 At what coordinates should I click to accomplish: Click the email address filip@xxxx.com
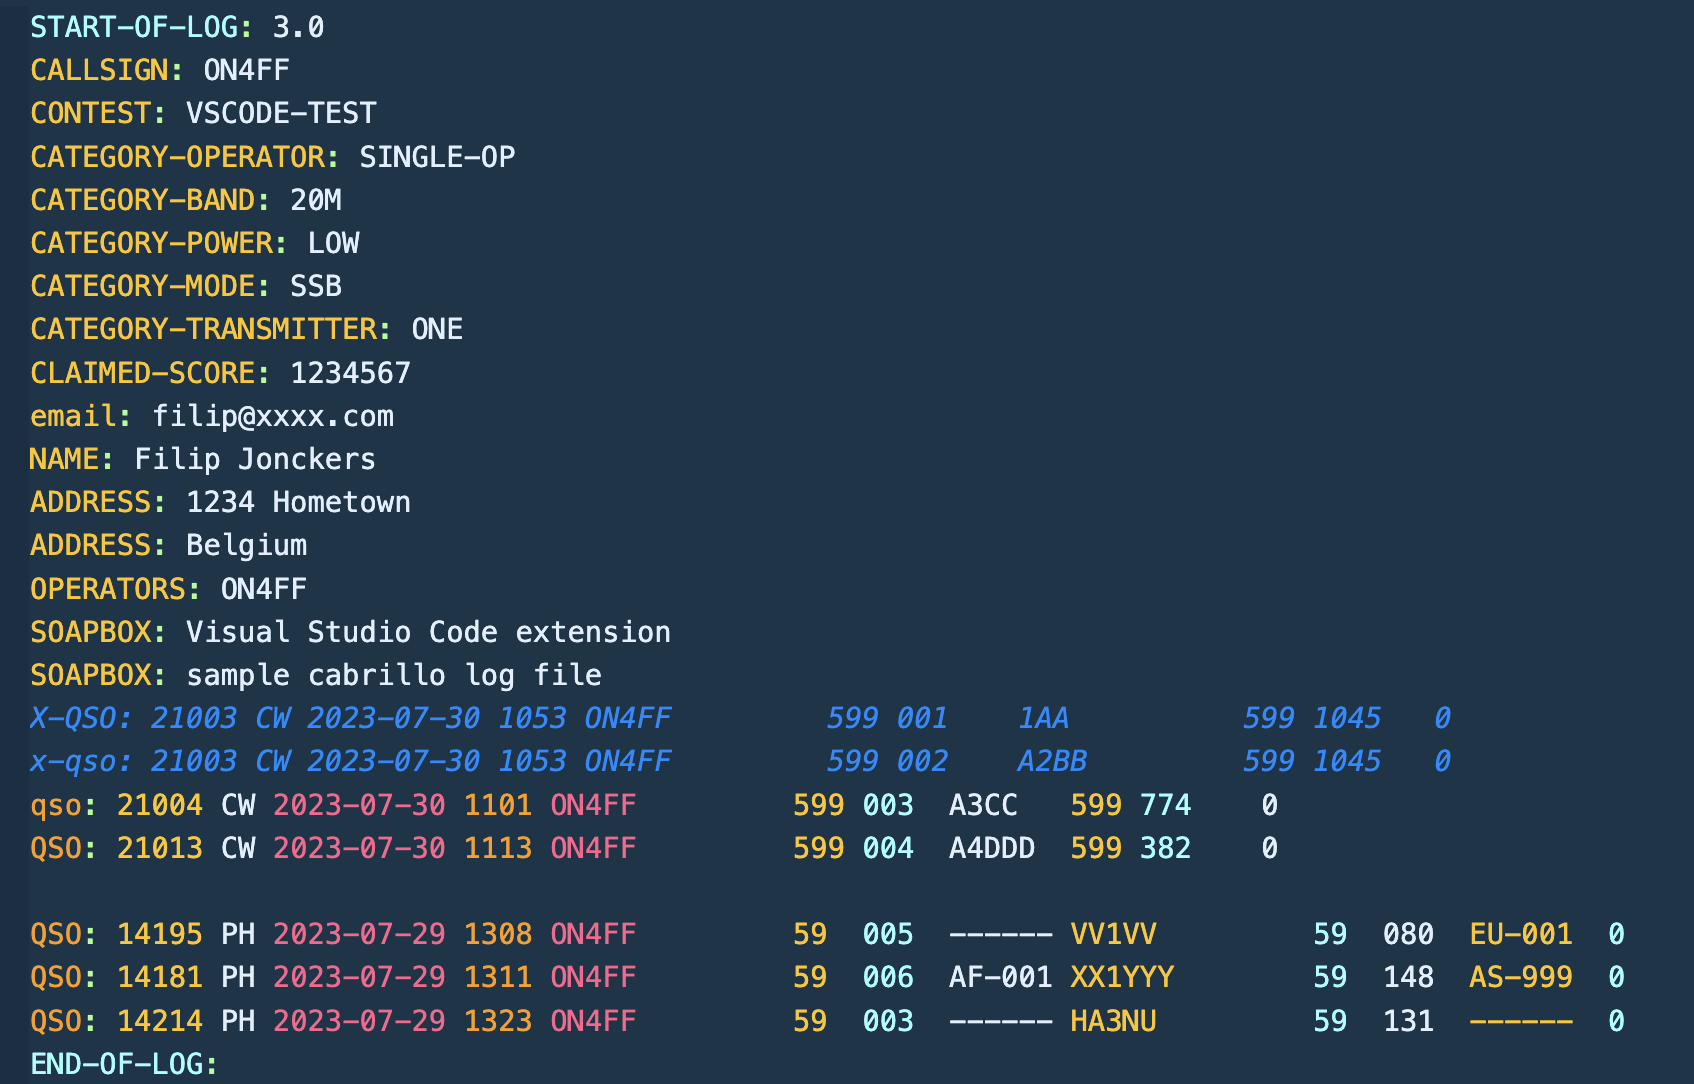coord(273,416)
